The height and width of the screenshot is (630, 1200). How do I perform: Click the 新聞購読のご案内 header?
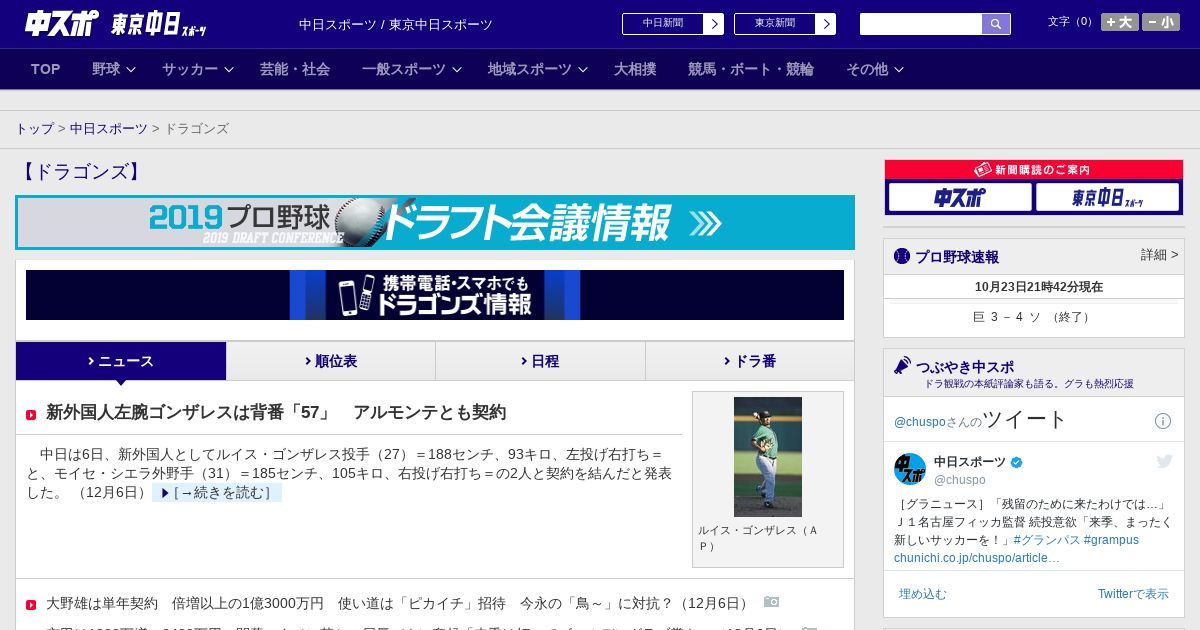(x=1033, y=170)
